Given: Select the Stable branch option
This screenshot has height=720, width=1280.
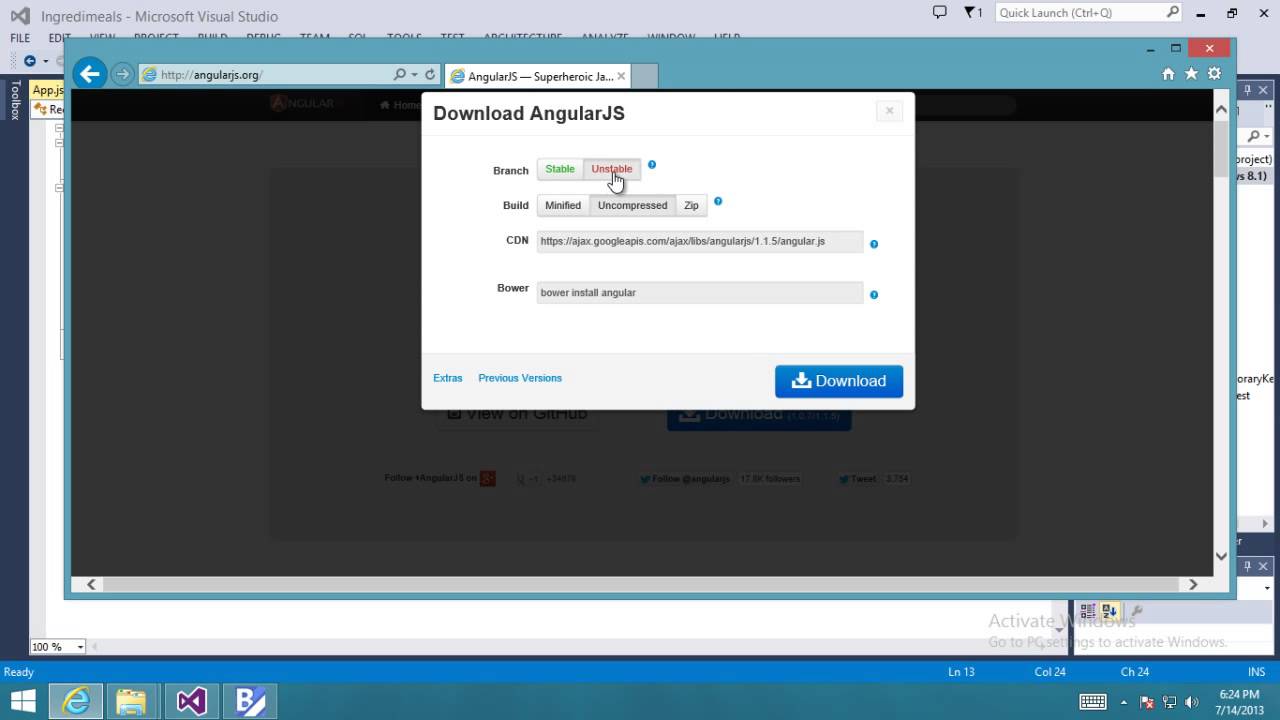Looking at the screenshot, I should click(559, 169).
